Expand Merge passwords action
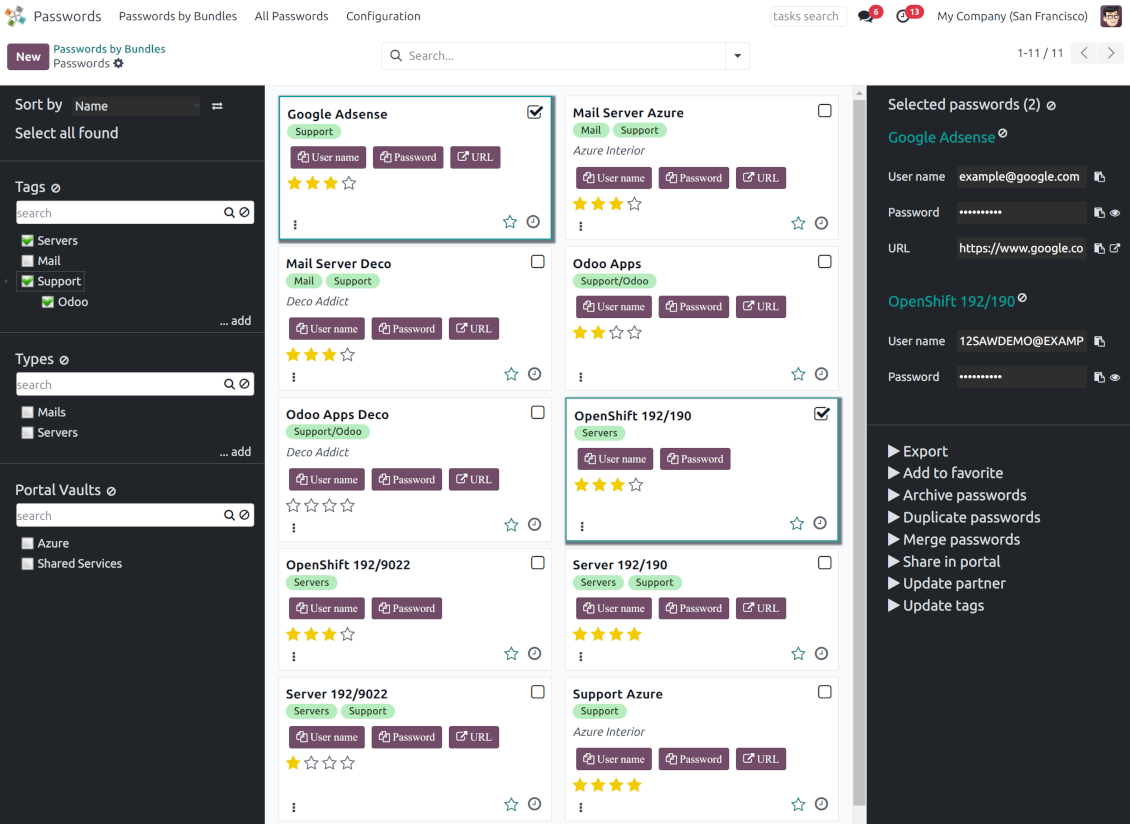1130x824 pixels. coord(954,539)
